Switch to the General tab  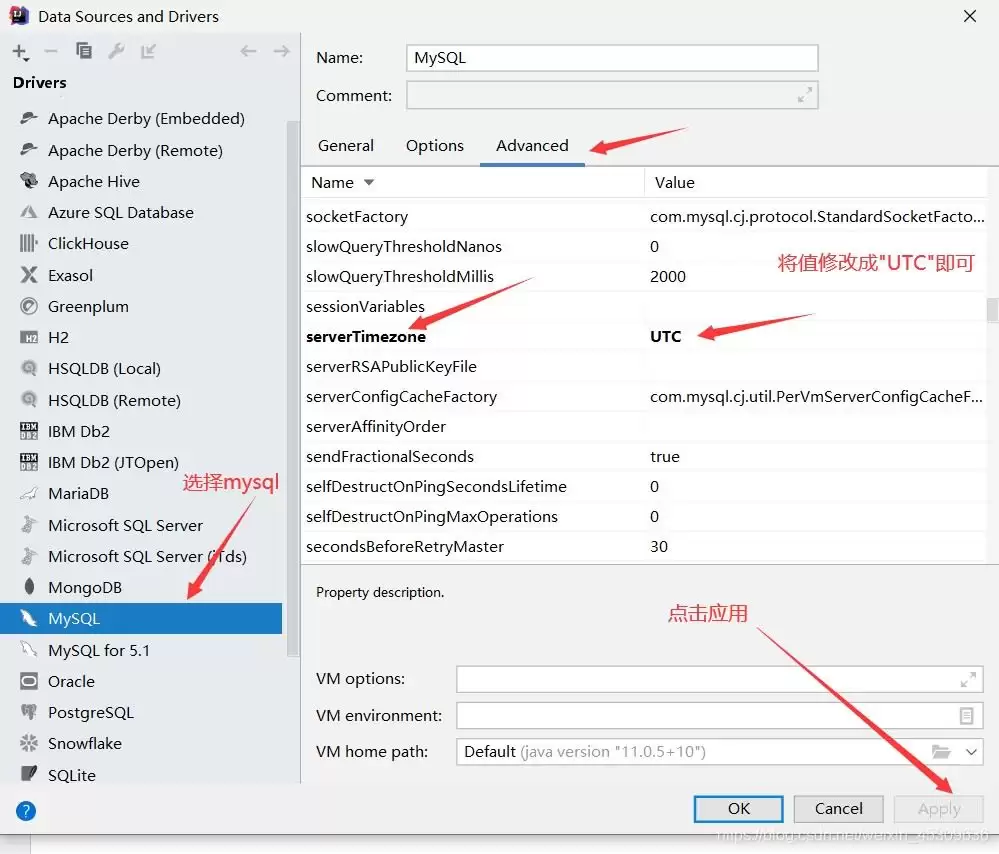pos(345,146)
